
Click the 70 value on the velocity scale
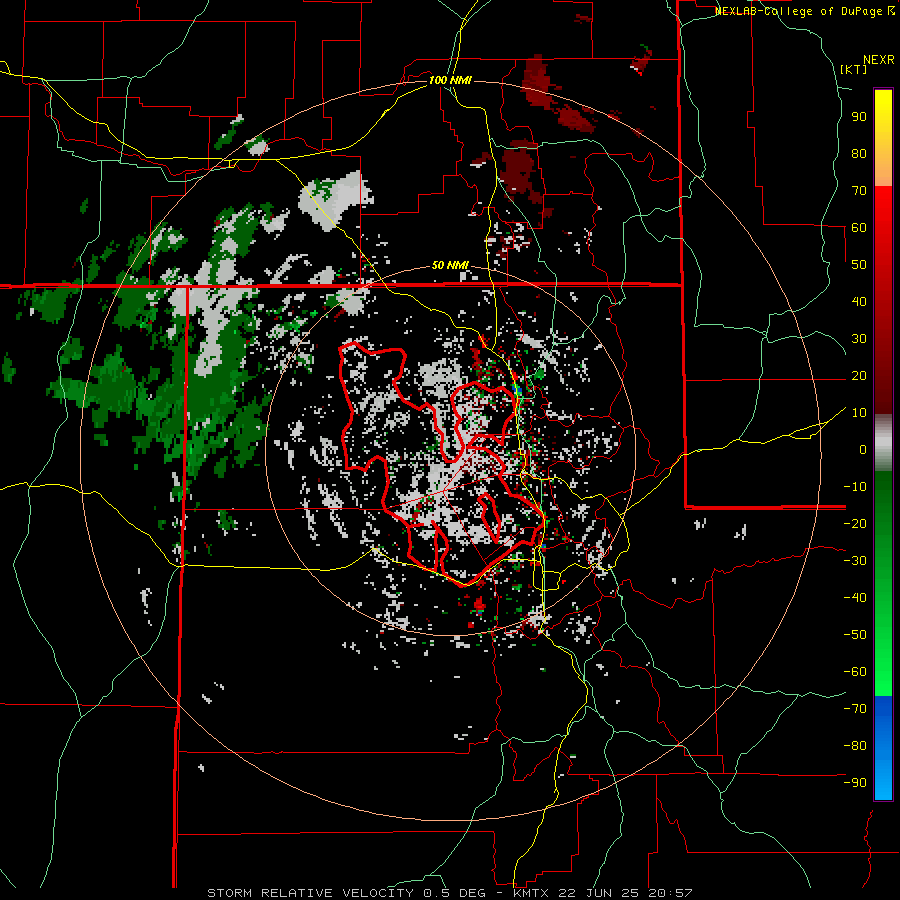click(859, 191)
